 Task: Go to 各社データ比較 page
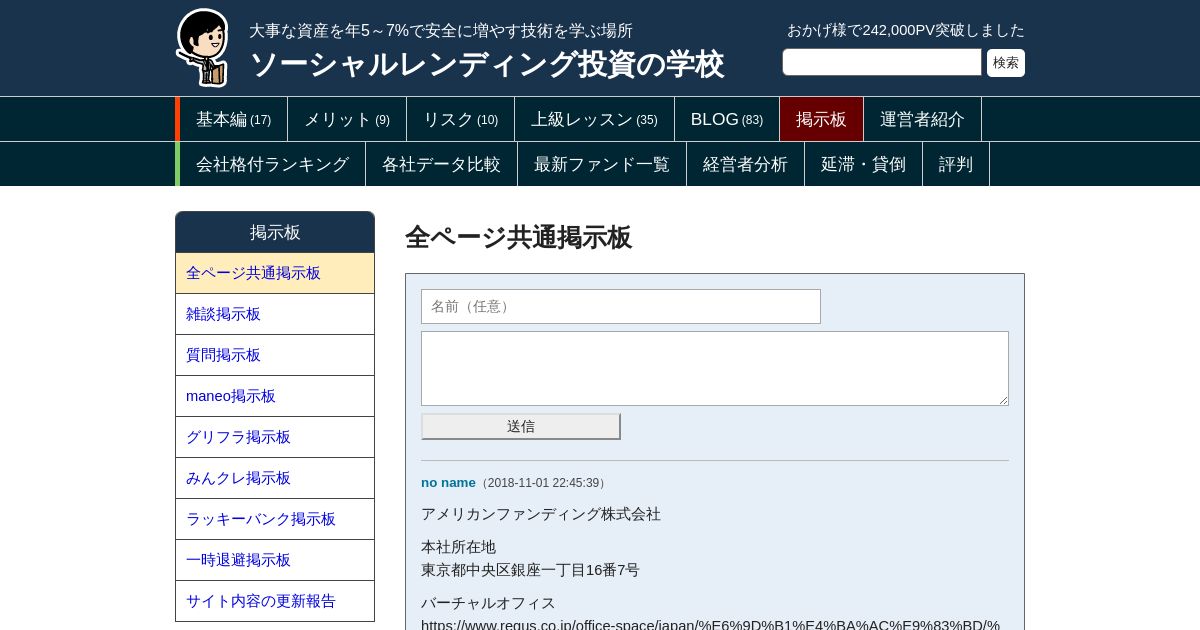441,164
